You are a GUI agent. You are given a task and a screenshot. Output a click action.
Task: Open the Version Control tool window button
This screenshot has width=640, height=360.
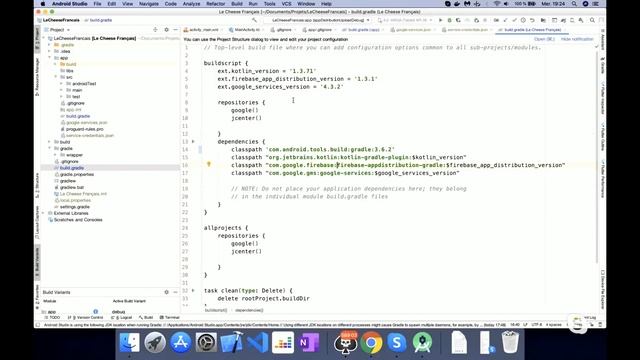85,318
